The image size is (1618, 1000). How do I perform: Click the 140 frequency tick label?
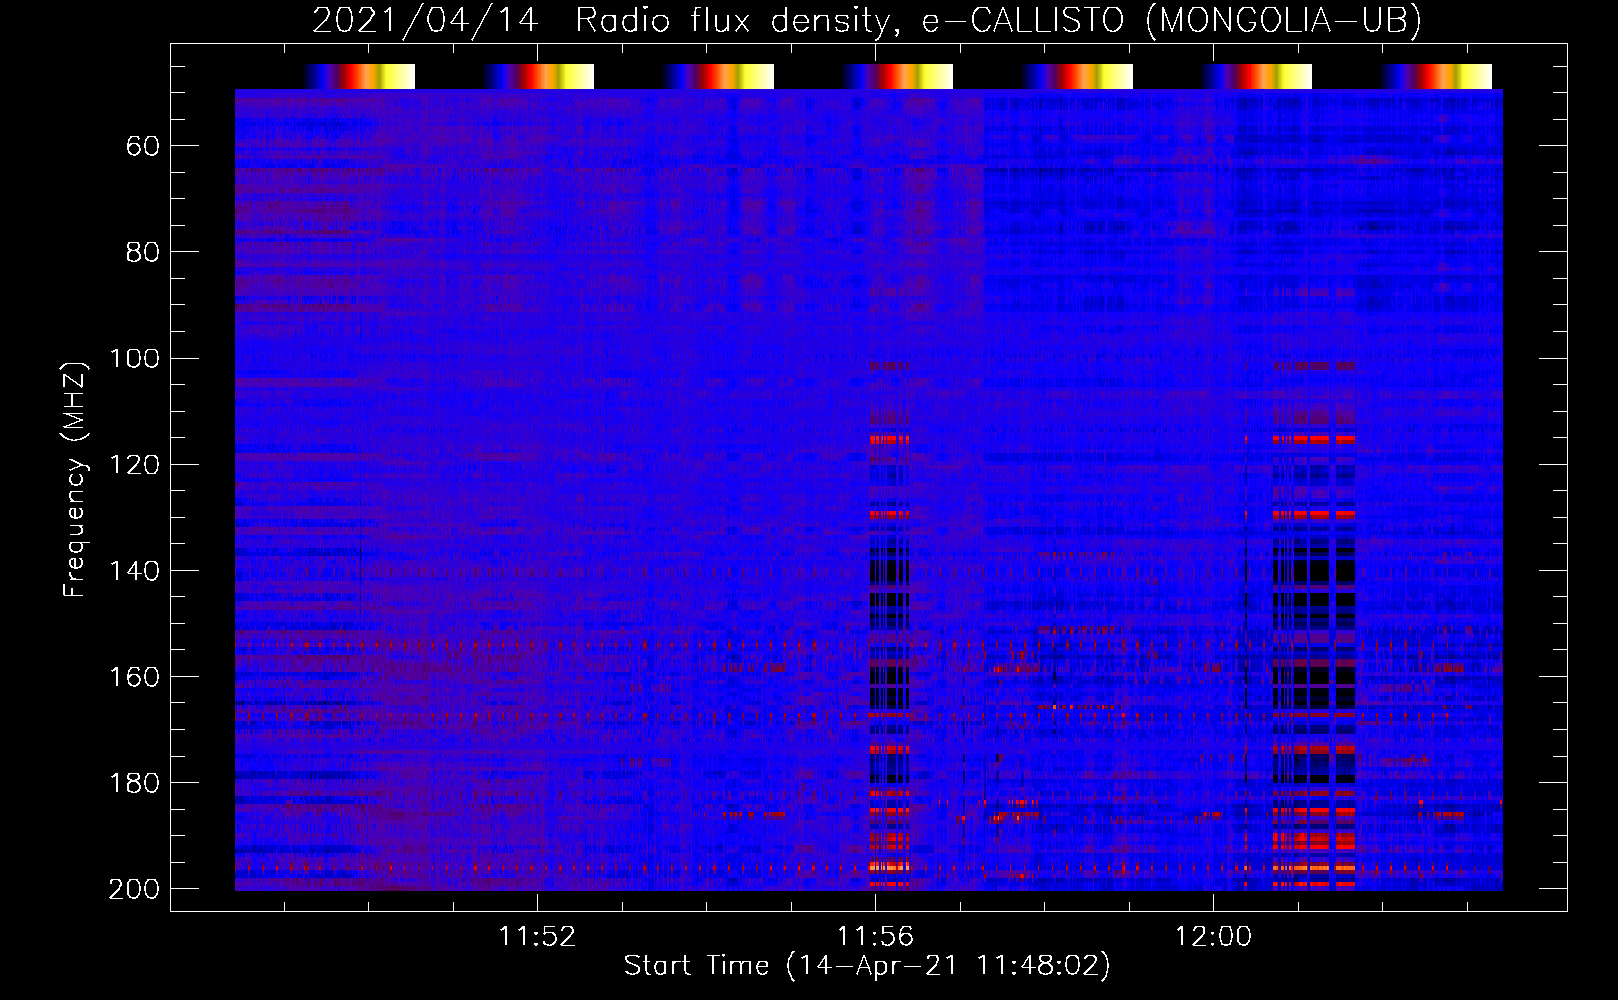coord(134,571)
